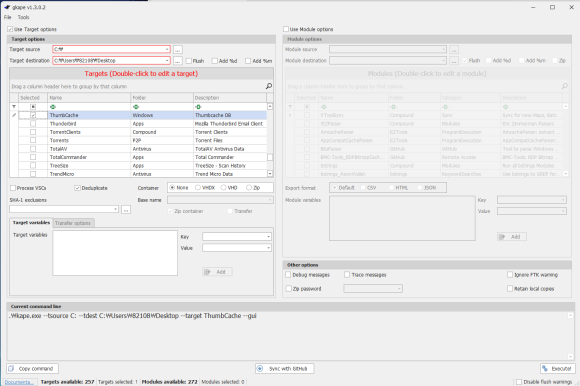
Task: Select the TorrentClients target checkbox
Action: point(33,132)
